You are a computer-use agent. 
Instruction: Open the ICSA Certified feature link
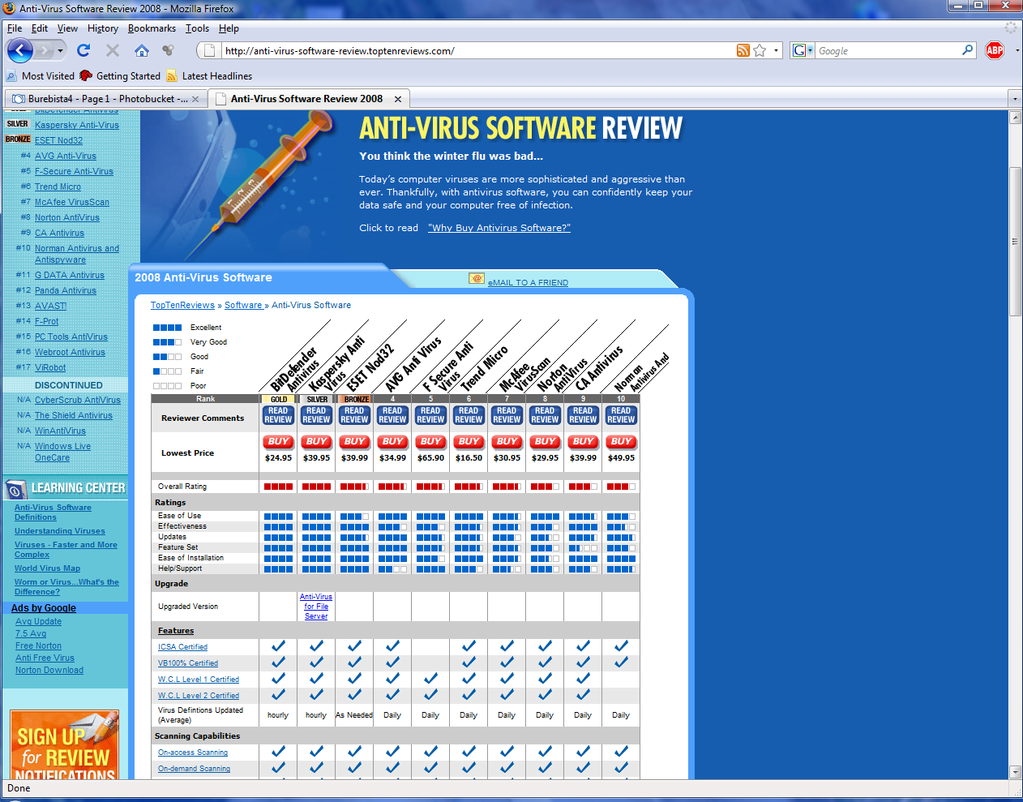tap(183, 647)
